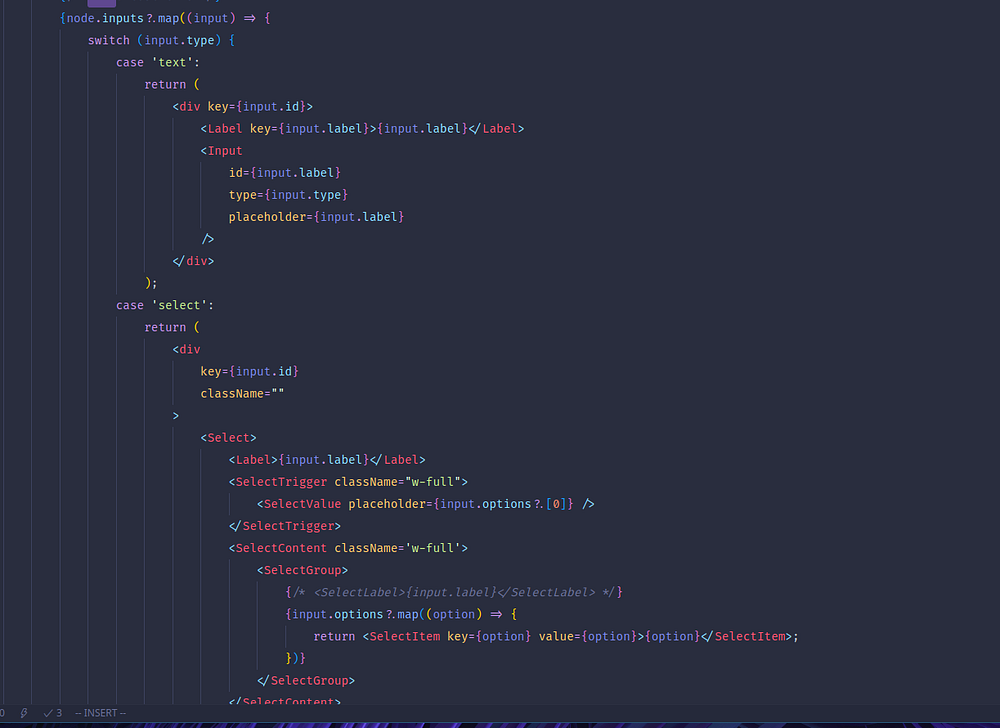
Task: Click "<SelectContent className='w-full'>" line
Action: pos(348,548)
